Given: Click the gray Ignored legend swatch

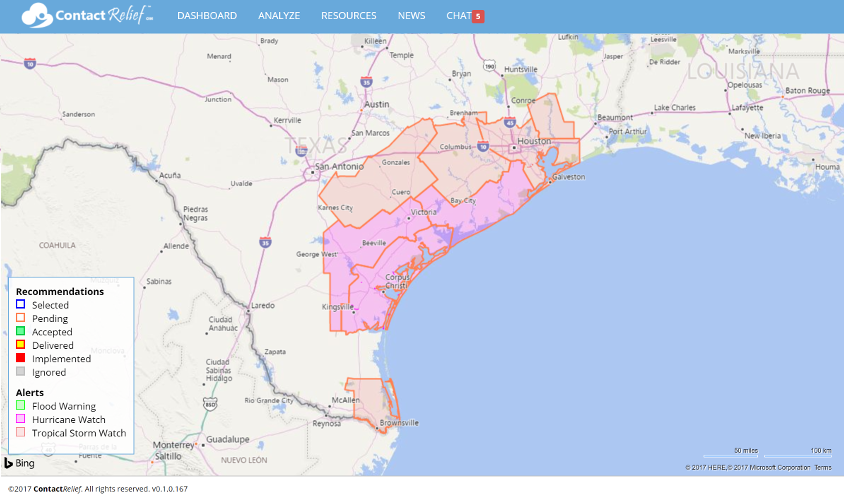Looking at the screenshot, I should pos(20,371).
